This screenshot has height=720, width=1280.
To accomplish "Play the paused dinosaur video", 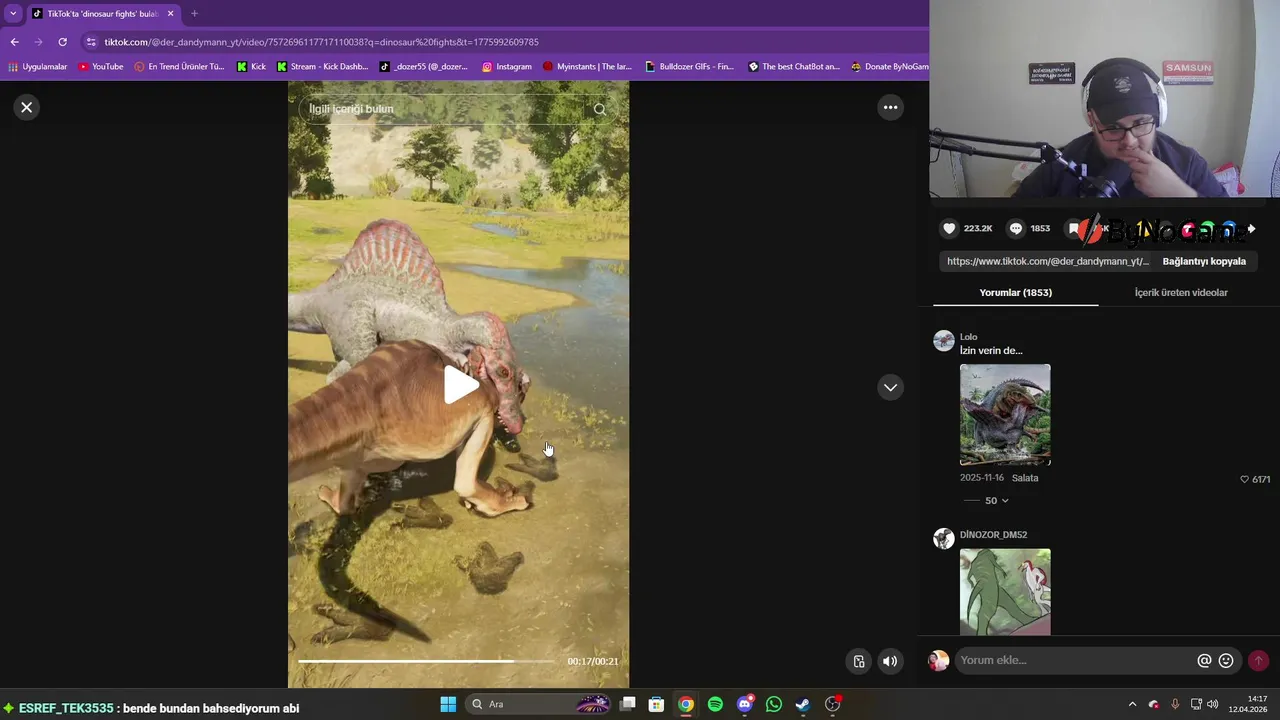I will coord(459,385).
